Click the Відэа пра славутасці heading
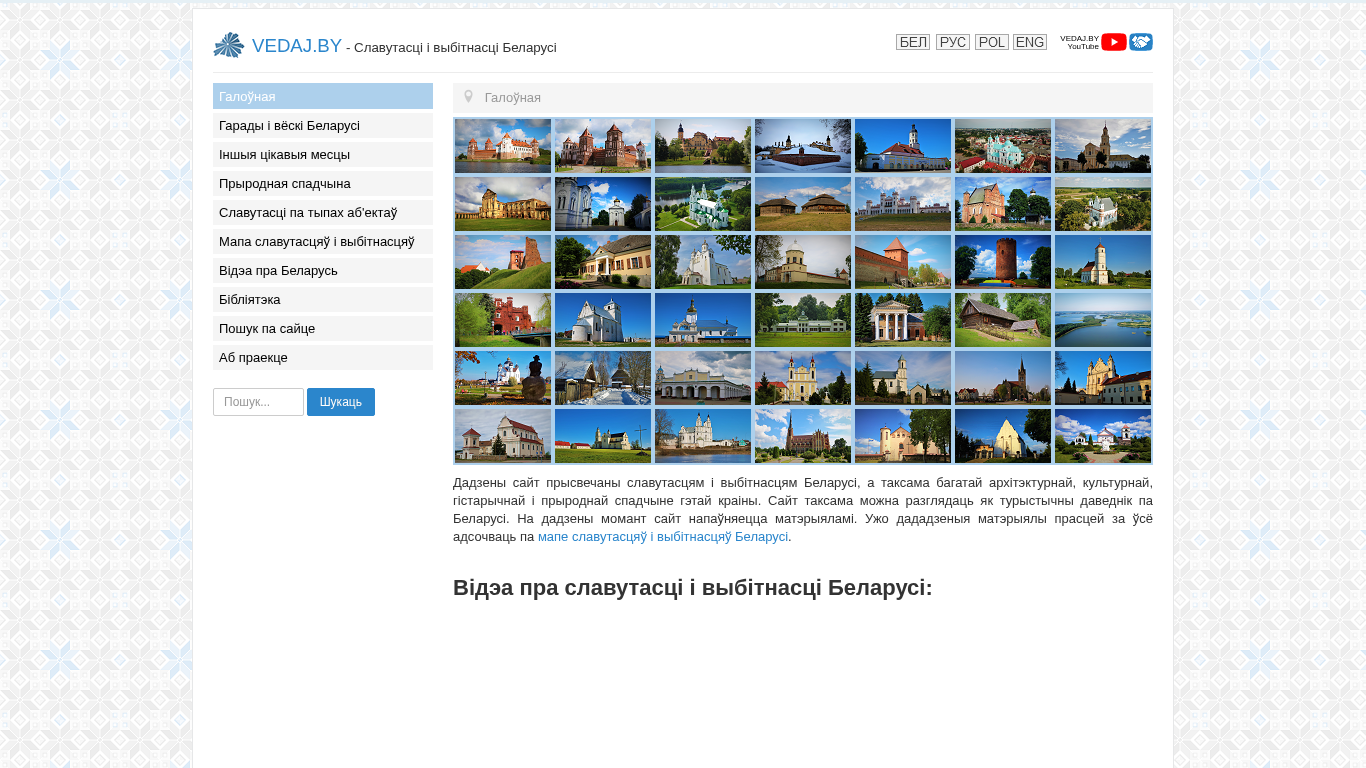Image resolution: width=1366 pixels, height=768 pixels. (693, 588)
